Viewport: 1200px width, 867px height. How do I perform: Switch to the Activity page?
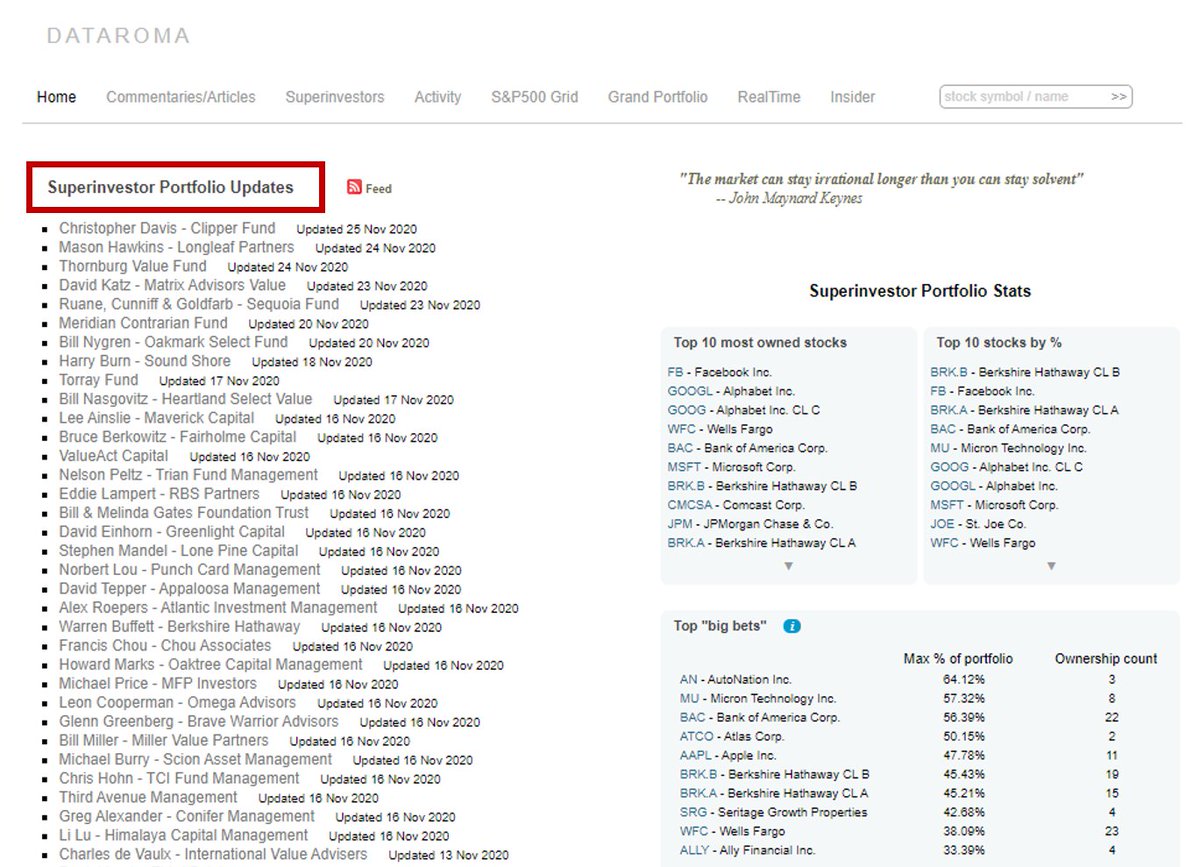[x=438, y=97]
